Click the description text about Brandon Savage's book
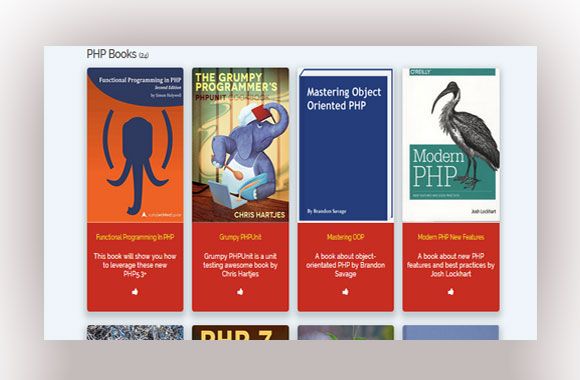The width and height of the screenshot is (580, 380). coord(345,265)
